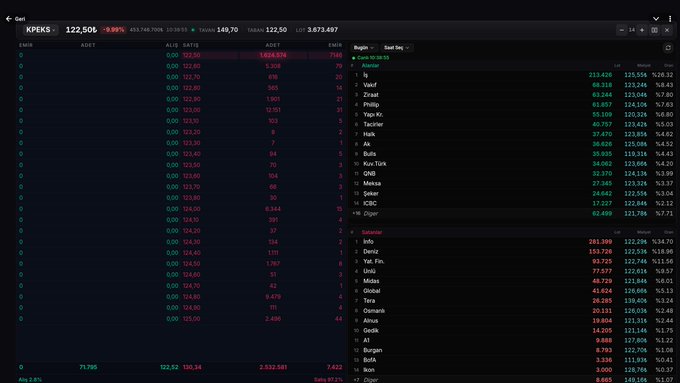Open the three-dot more options menu
Screen dimensions: 680x383
670,19
